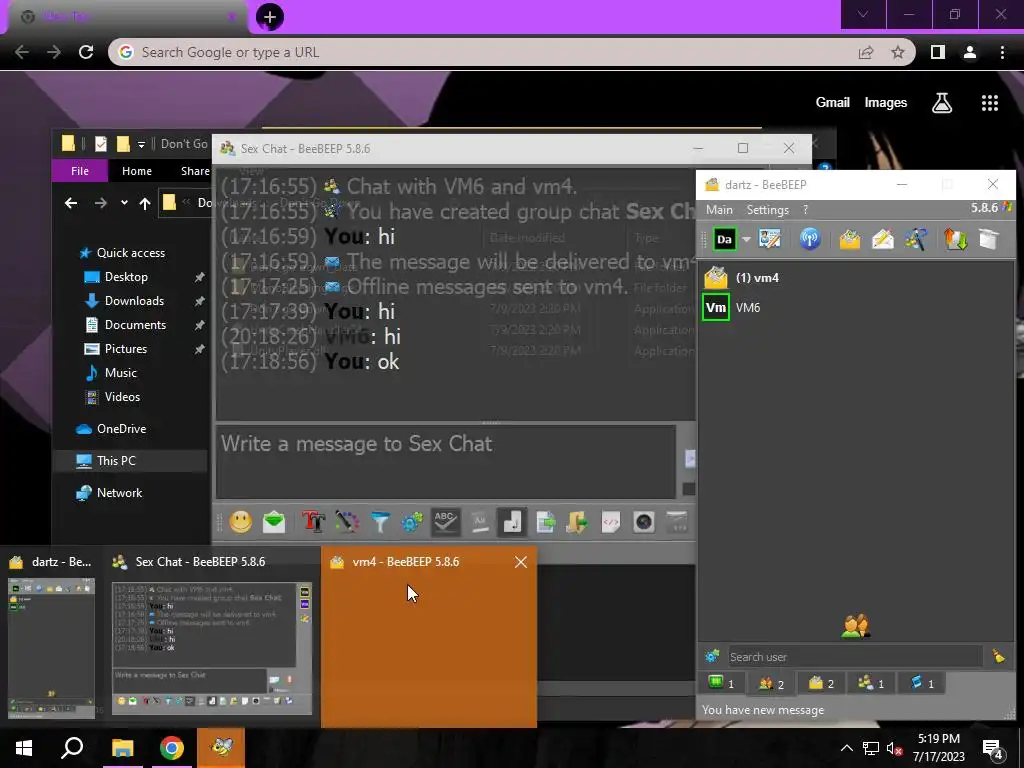Toggle the sound note icon in chat toolbar
Viewport: 1024px width, 768px height.
click(x=512, y=522)
